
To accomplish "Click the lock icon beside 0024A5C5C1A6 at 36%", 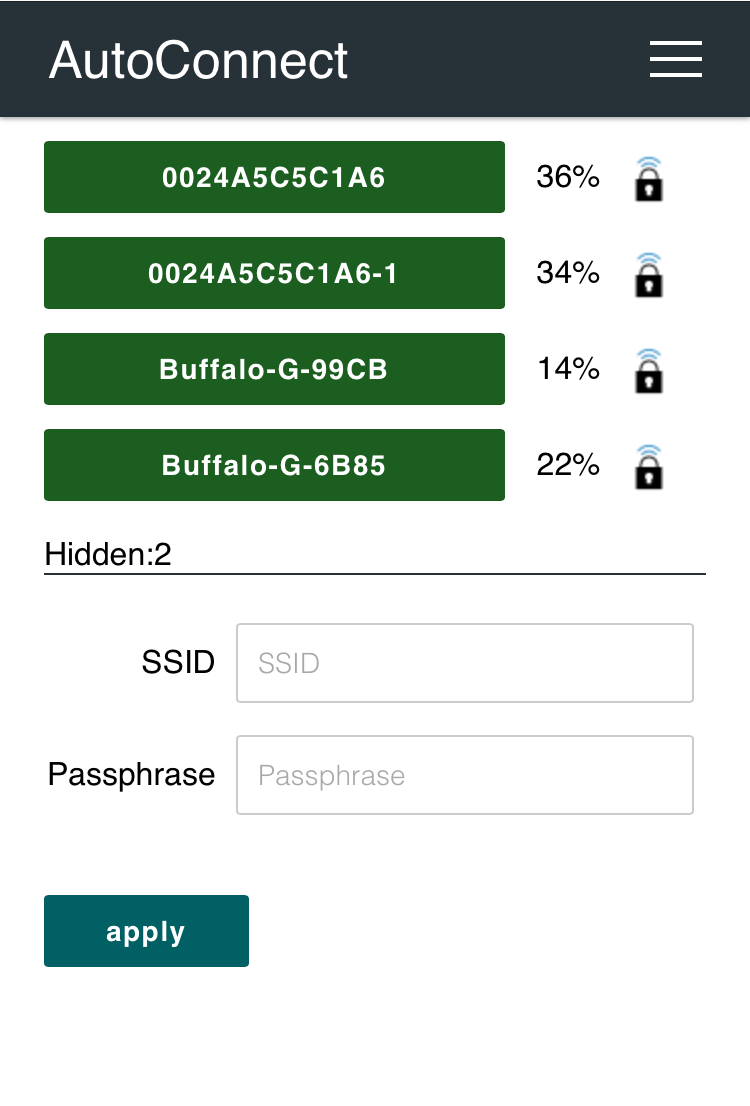I will pos(648,179).
